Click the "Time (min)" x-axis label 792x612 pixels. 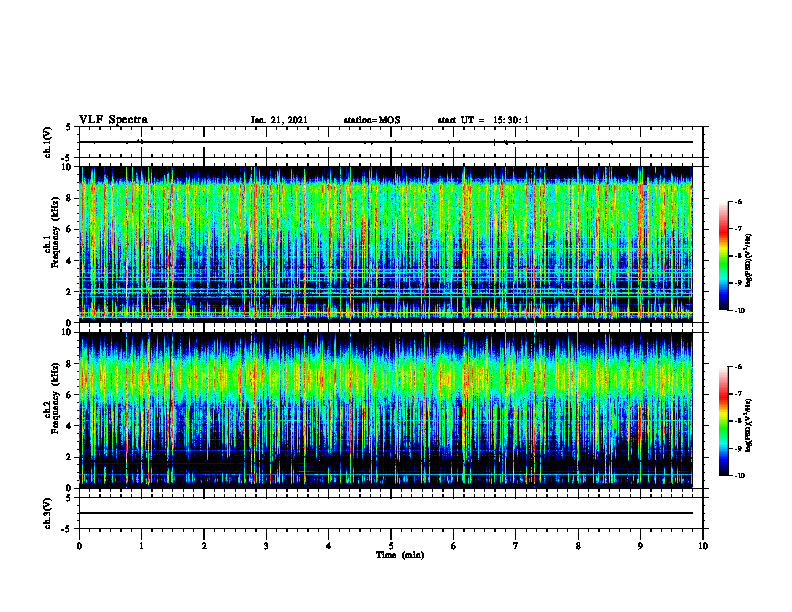(x=400, y=555)
